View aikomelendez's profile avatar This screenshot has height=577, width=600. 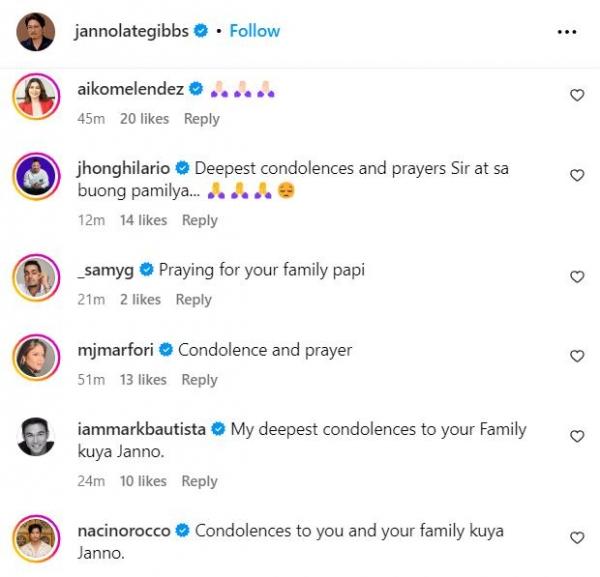coord(36,97)
